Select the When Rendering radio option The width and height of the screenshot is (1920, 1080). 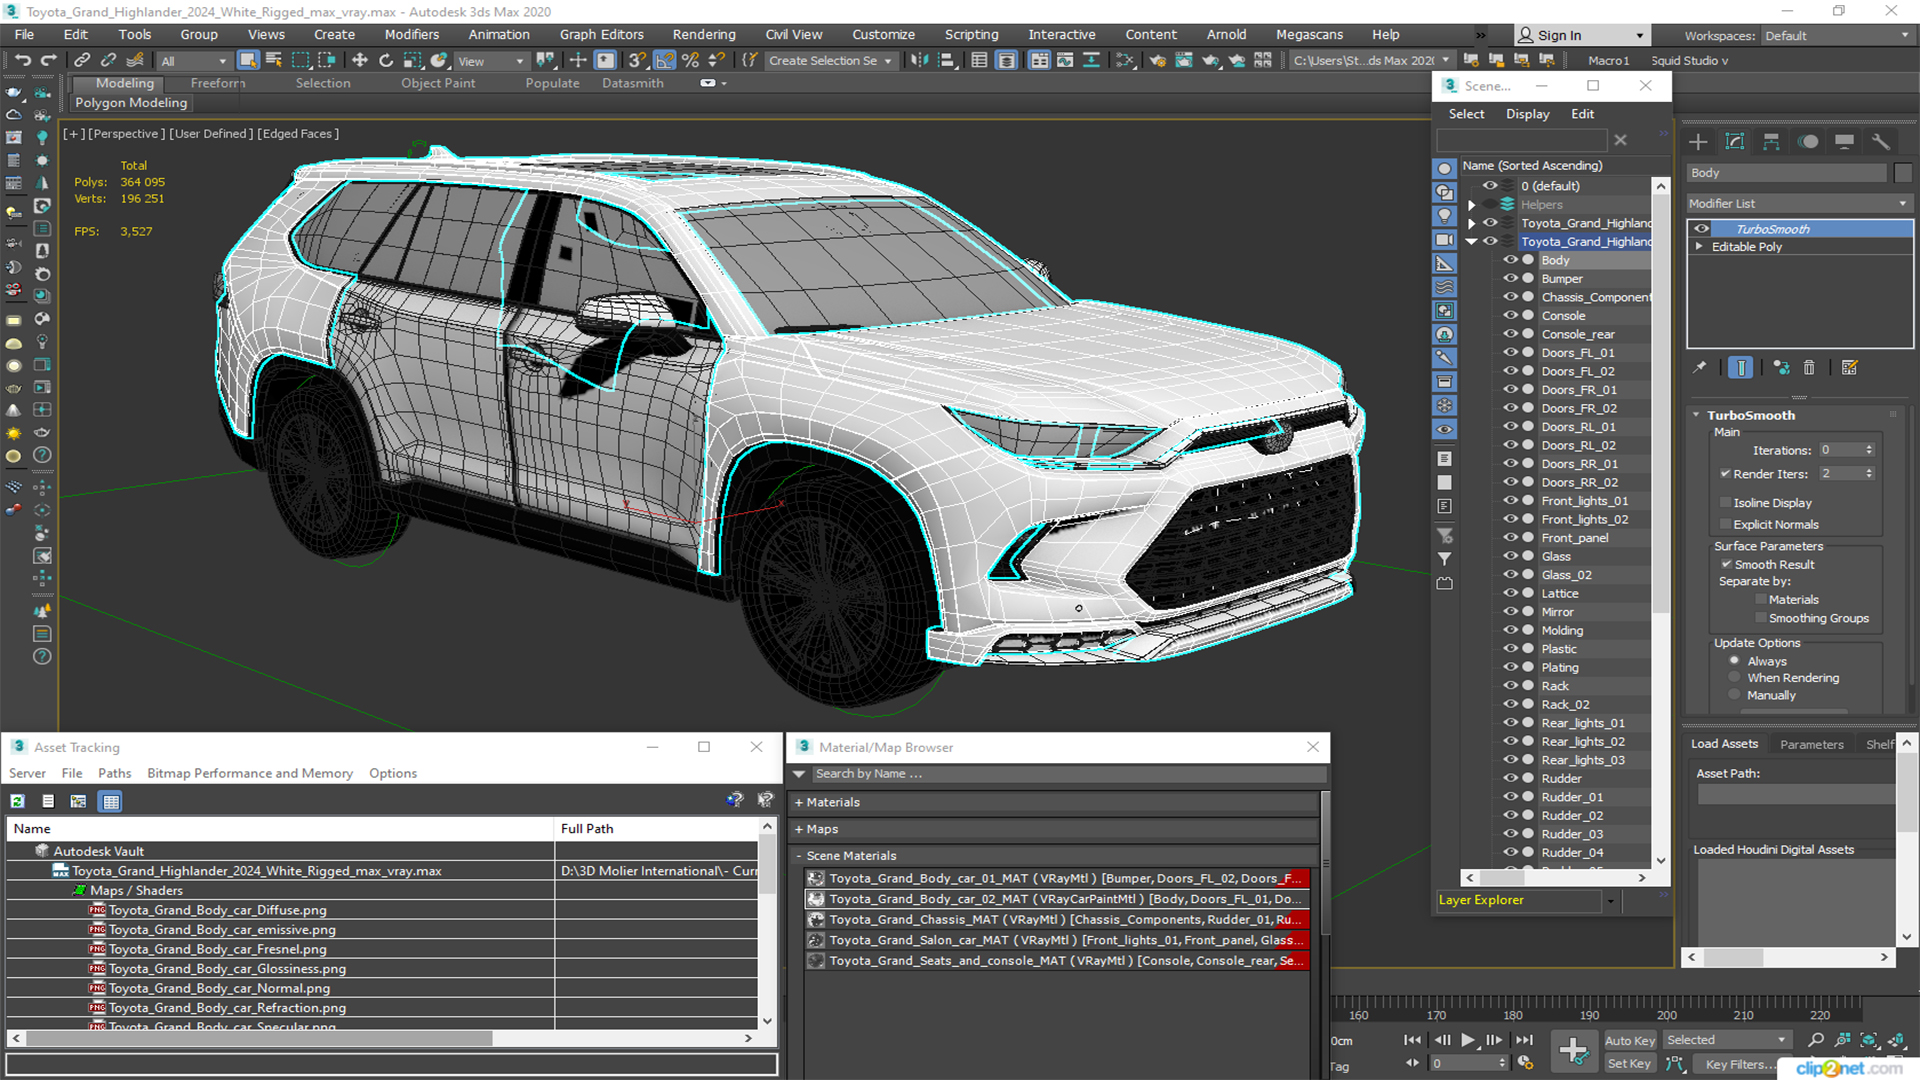pos(1734,678)
